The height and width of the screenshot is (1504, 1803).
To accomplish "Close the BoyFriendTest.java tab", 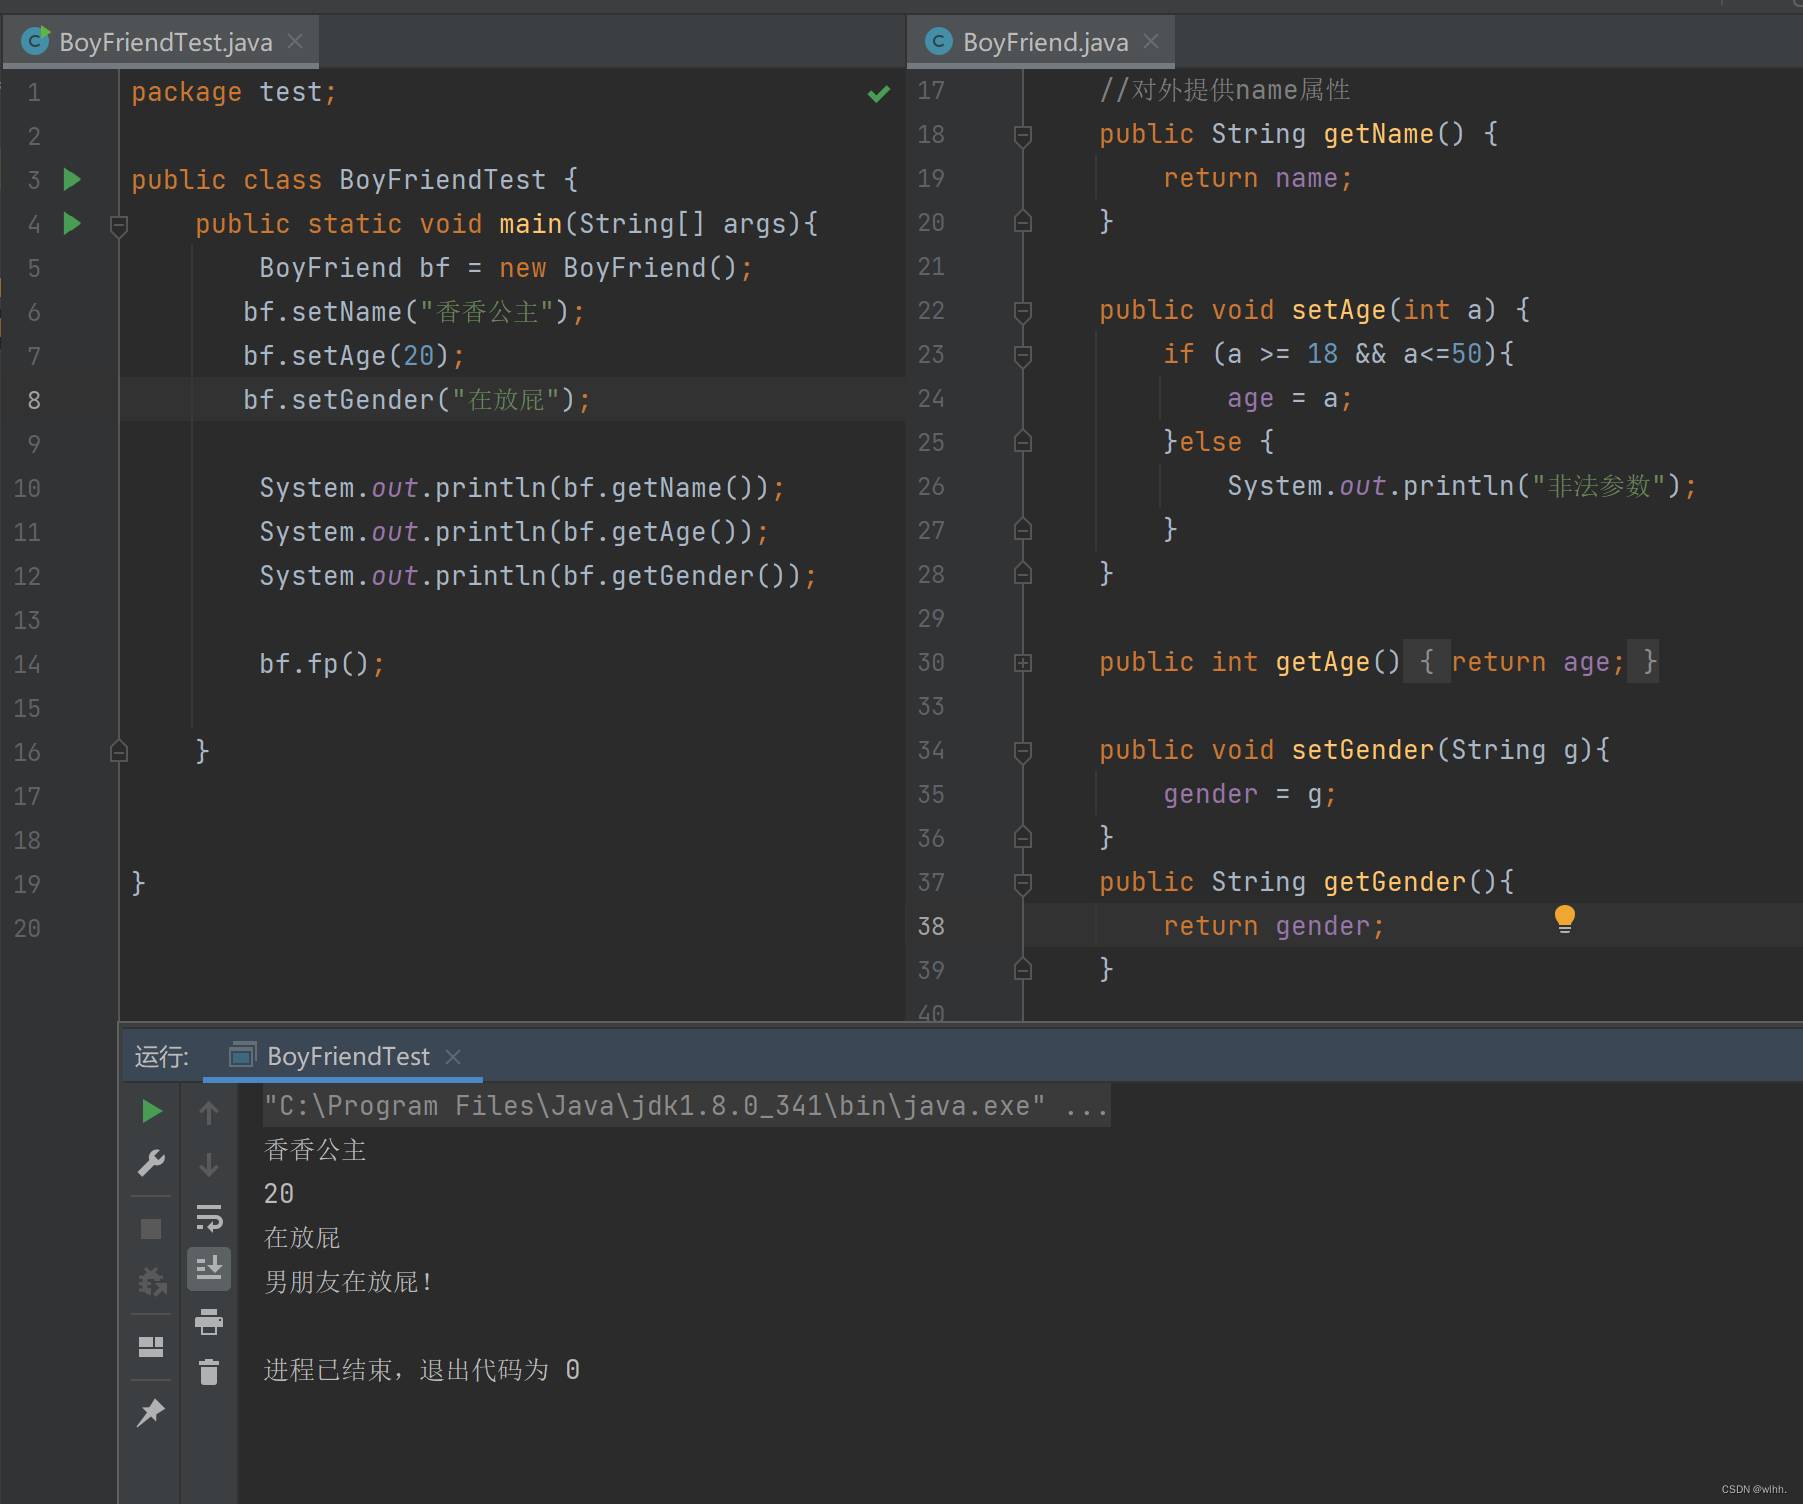I will [x=295, y=41].
